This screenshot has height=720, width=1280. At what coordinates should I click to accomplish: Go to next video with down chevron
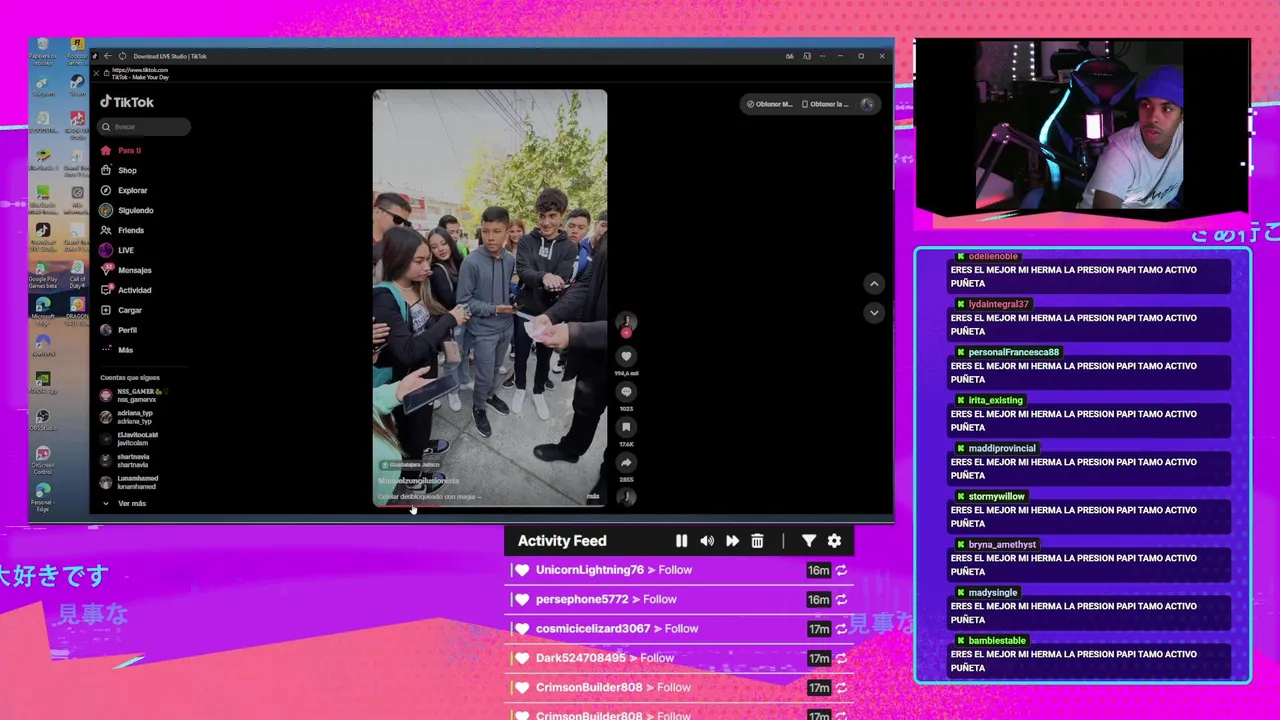pyautogui.click(x=874, y=313)
